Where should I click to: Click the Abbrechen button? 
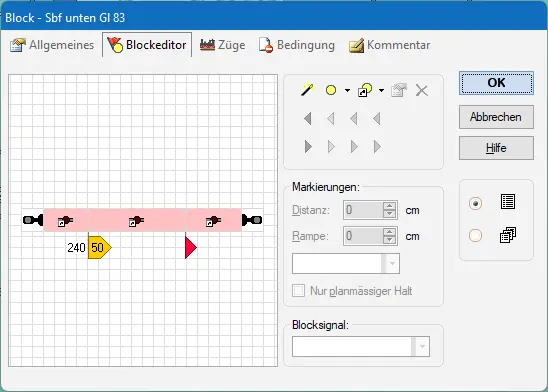[496, 117]
